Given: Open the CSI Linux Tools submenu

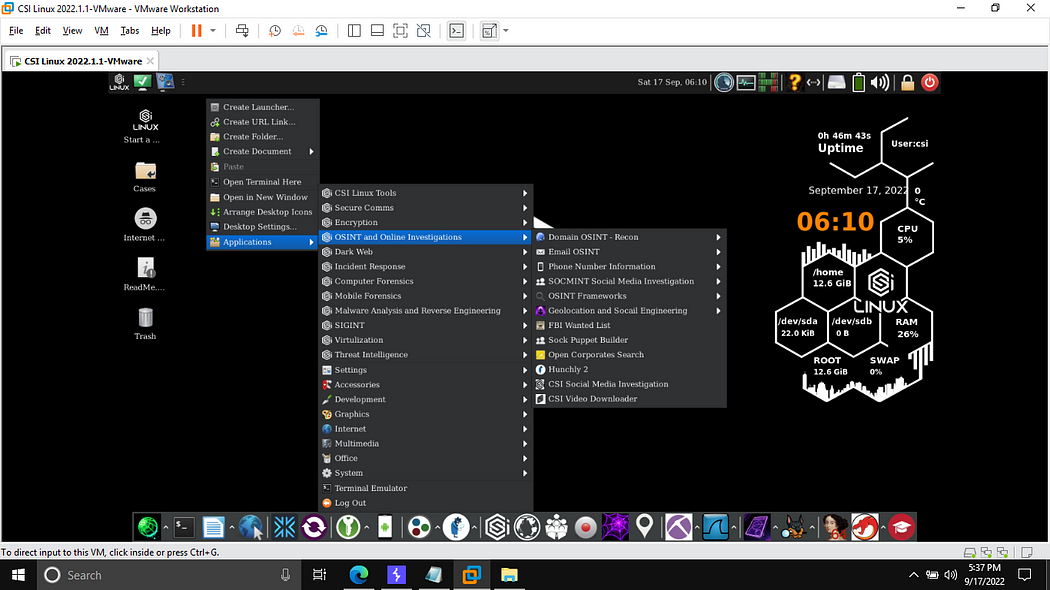Looking at the screenshot, I should 426,193.
